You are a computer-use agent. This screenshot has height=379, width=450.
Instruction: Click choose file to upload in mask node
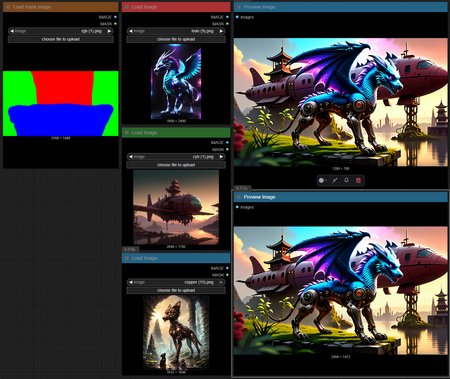point(61,39)
